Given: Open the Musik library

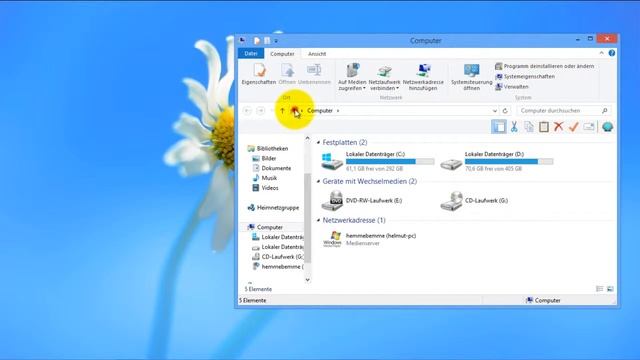Looking at the screenshot, I should 264,178.
